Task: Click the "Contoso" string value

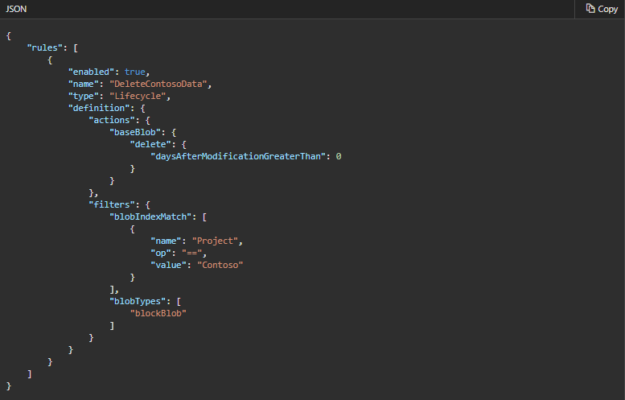Action: click(220, 265)
